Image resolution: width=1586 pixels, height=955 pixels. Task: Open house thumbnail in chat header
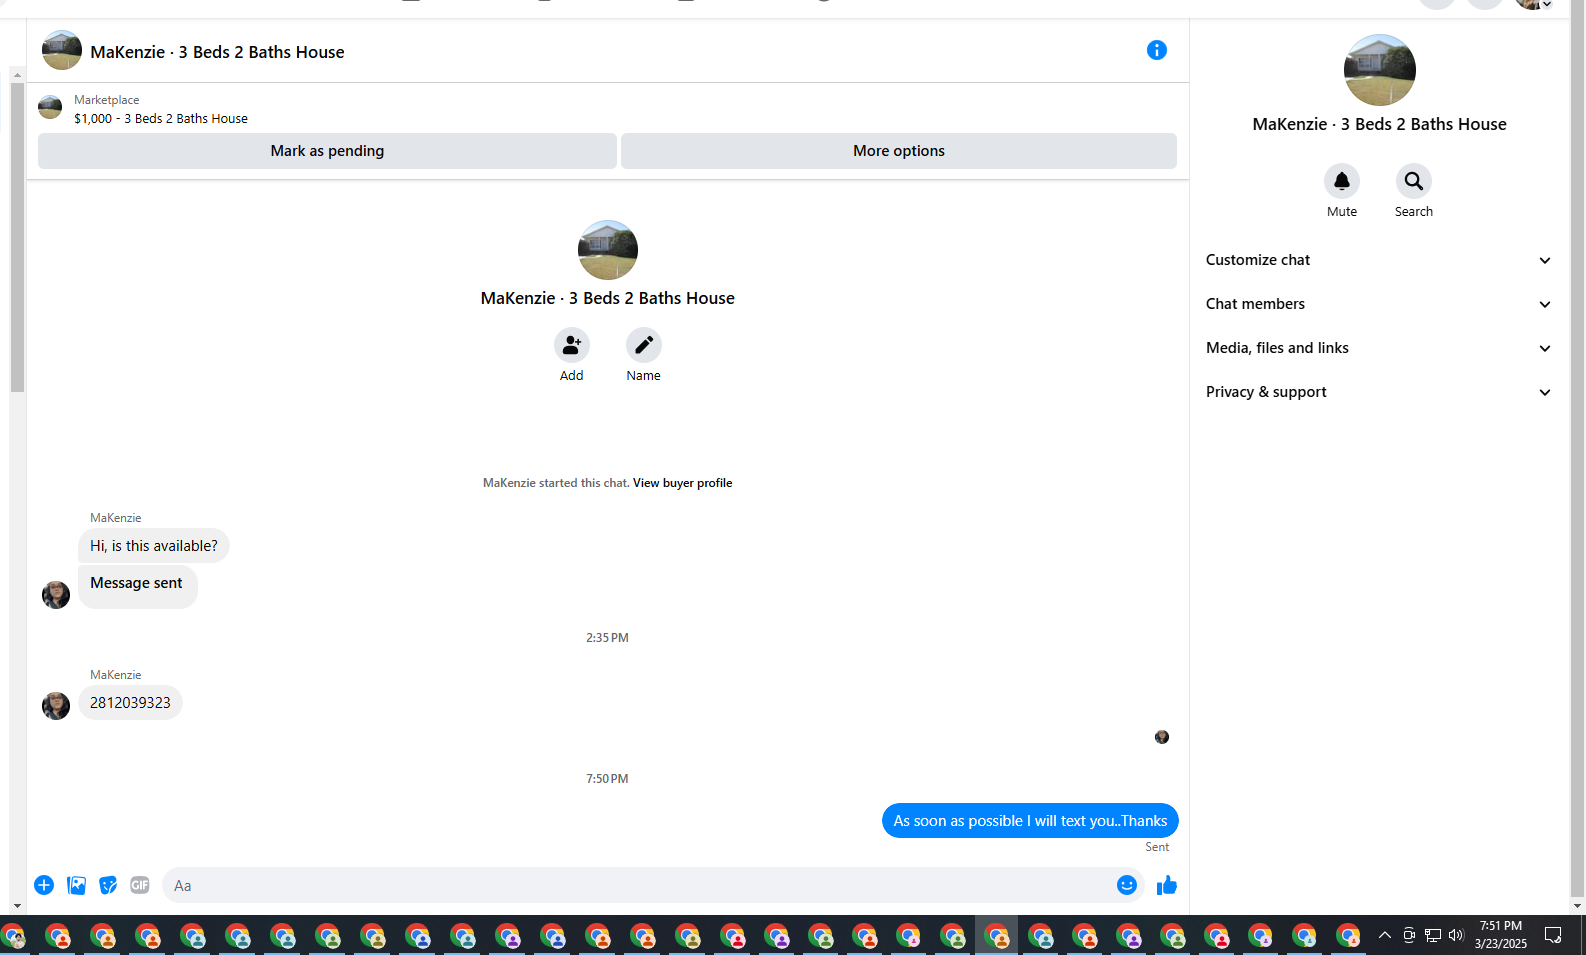pyautogui.click(x=62, y=50)
